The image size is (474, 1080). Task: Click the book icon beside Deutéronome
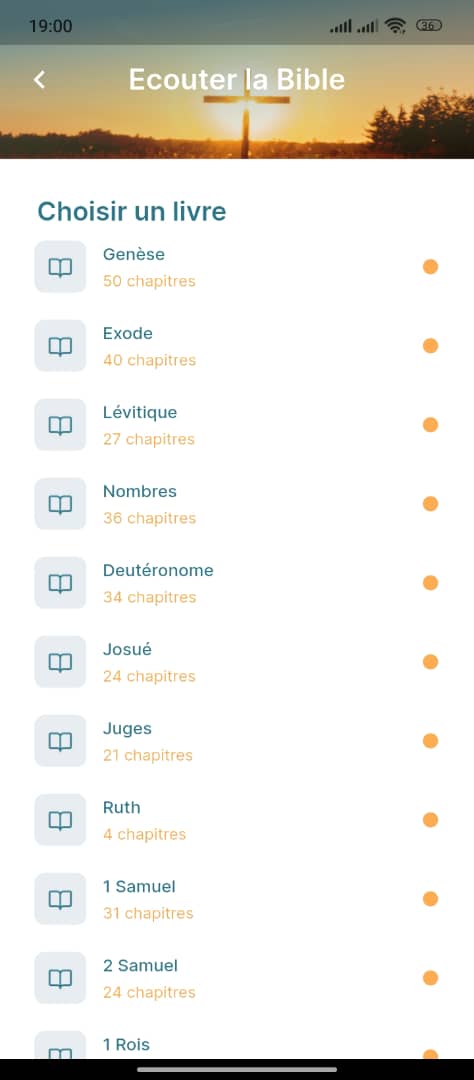(x=60, y=583)
